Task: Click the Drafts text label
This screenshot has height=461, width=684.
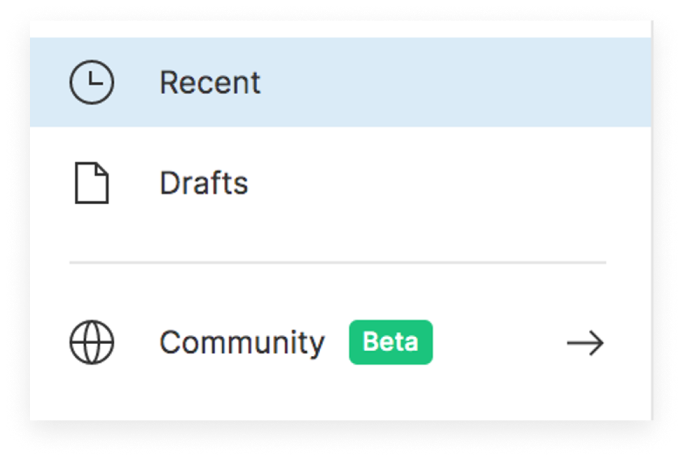Action: 204,183
